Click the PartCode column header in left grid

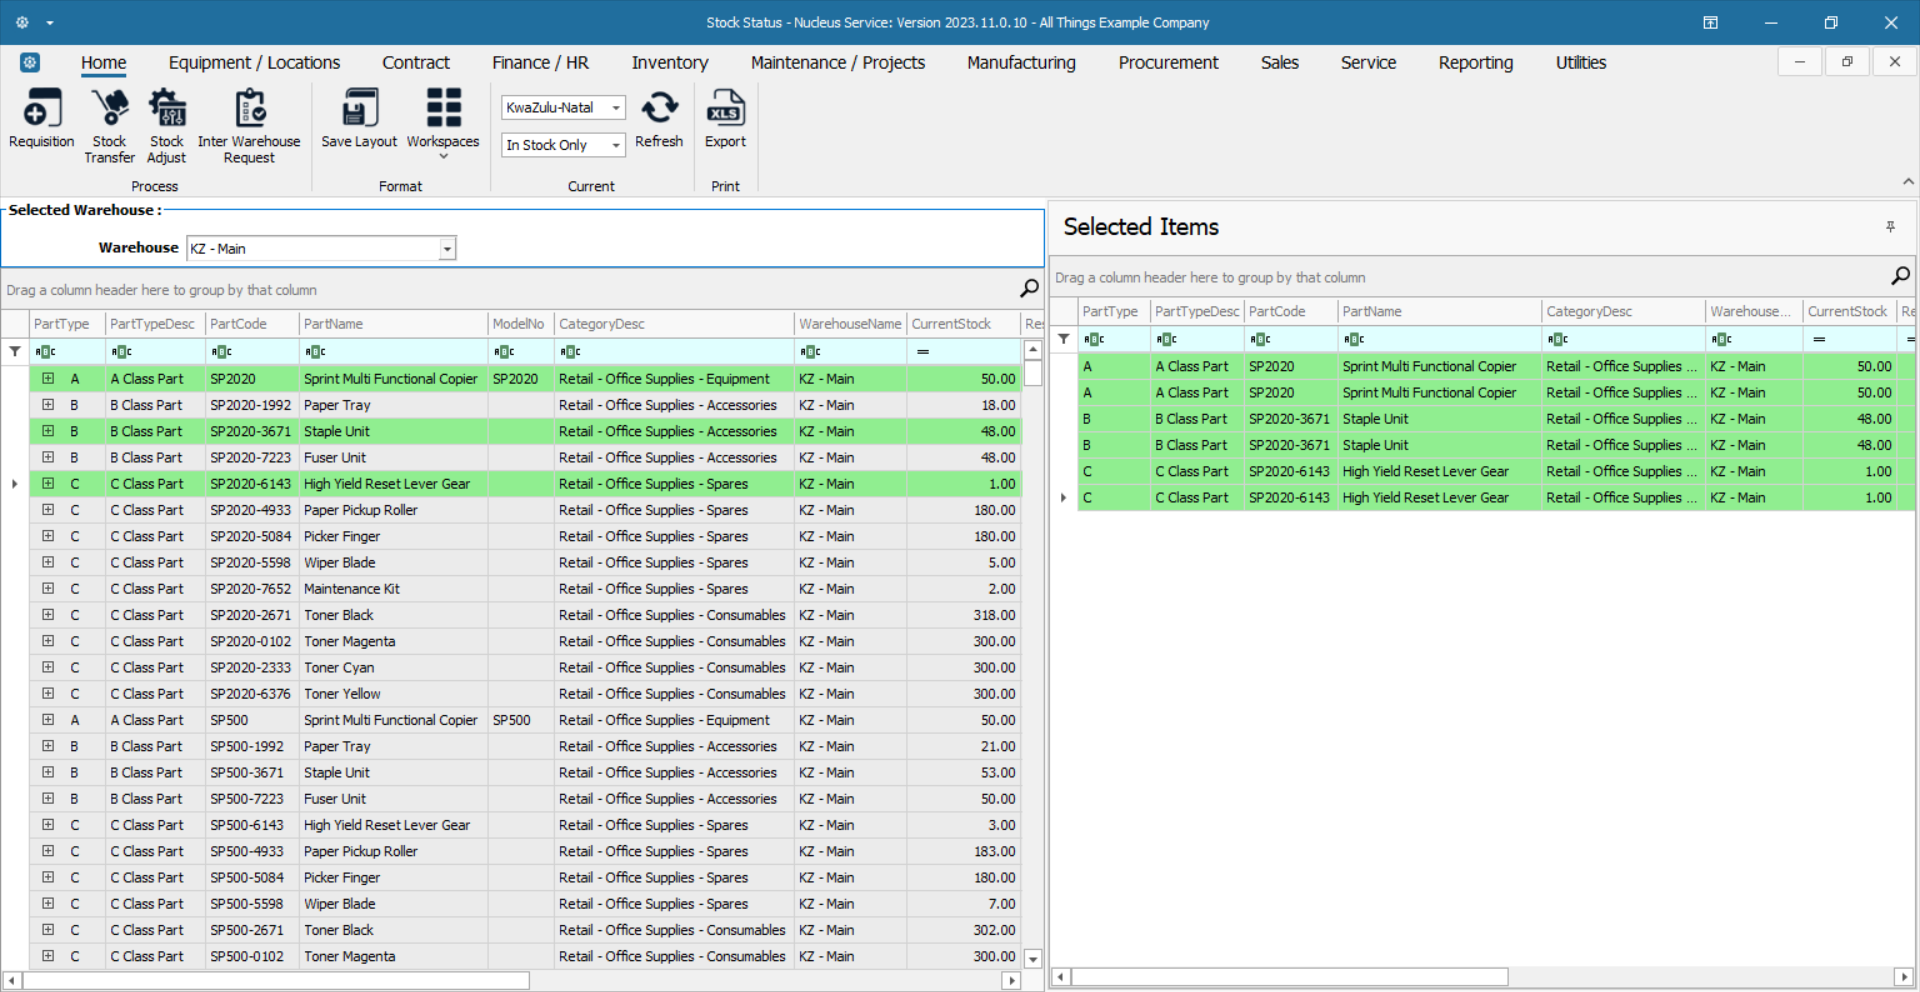(x=238, y=324)
